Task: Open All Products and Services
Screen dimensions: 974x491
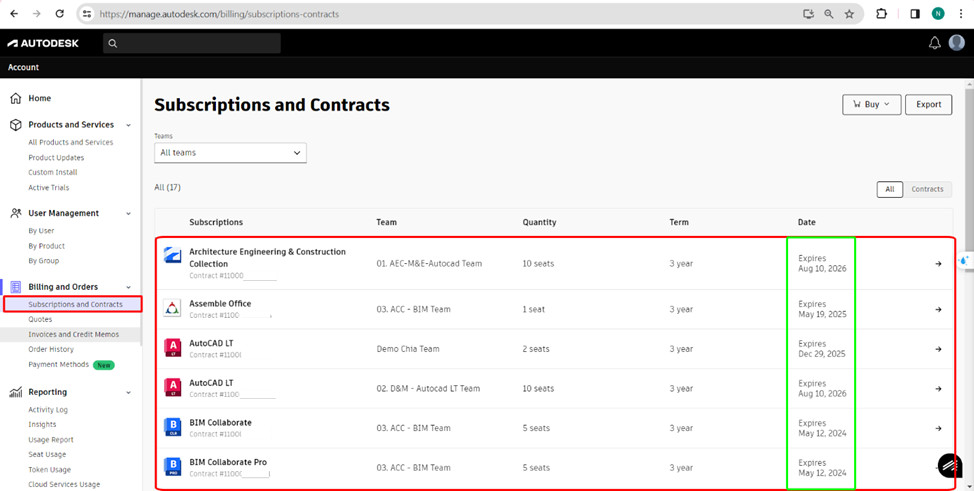Action: pyautogui.click(x=71, y=142)
